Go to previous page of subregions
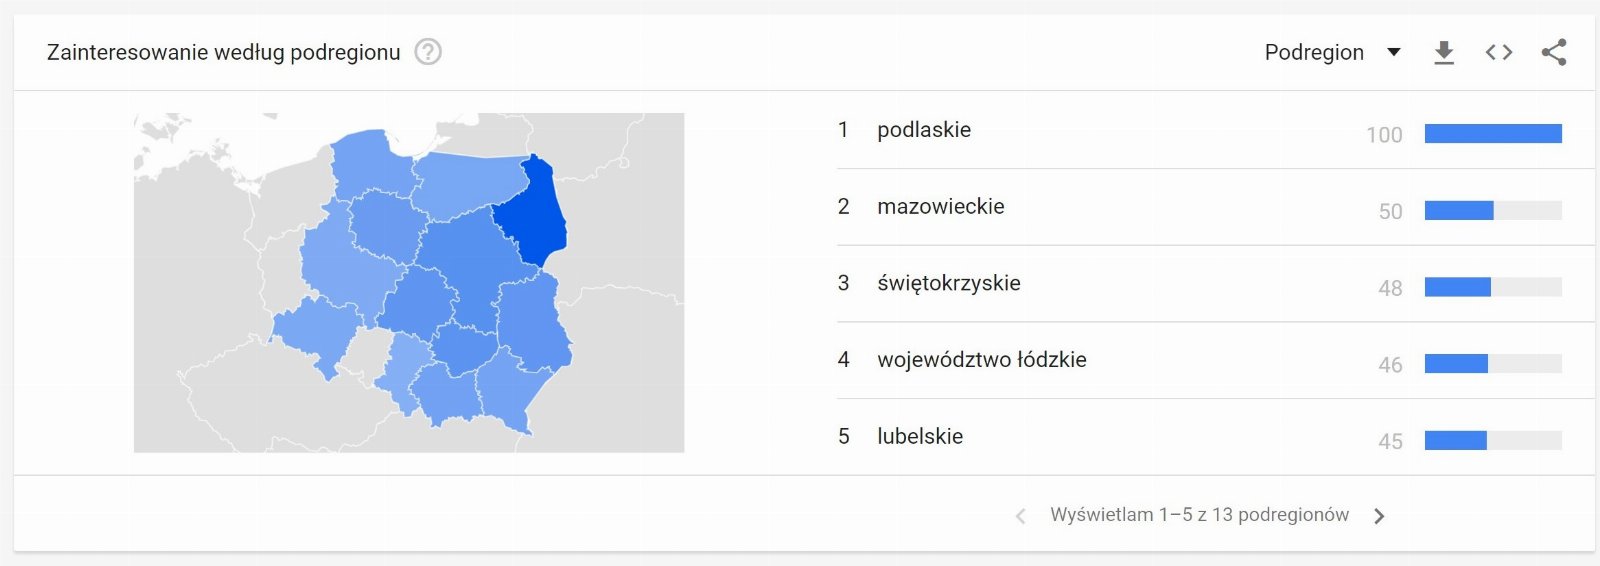Screen dimensions: 1600x566 (1020, 516)
